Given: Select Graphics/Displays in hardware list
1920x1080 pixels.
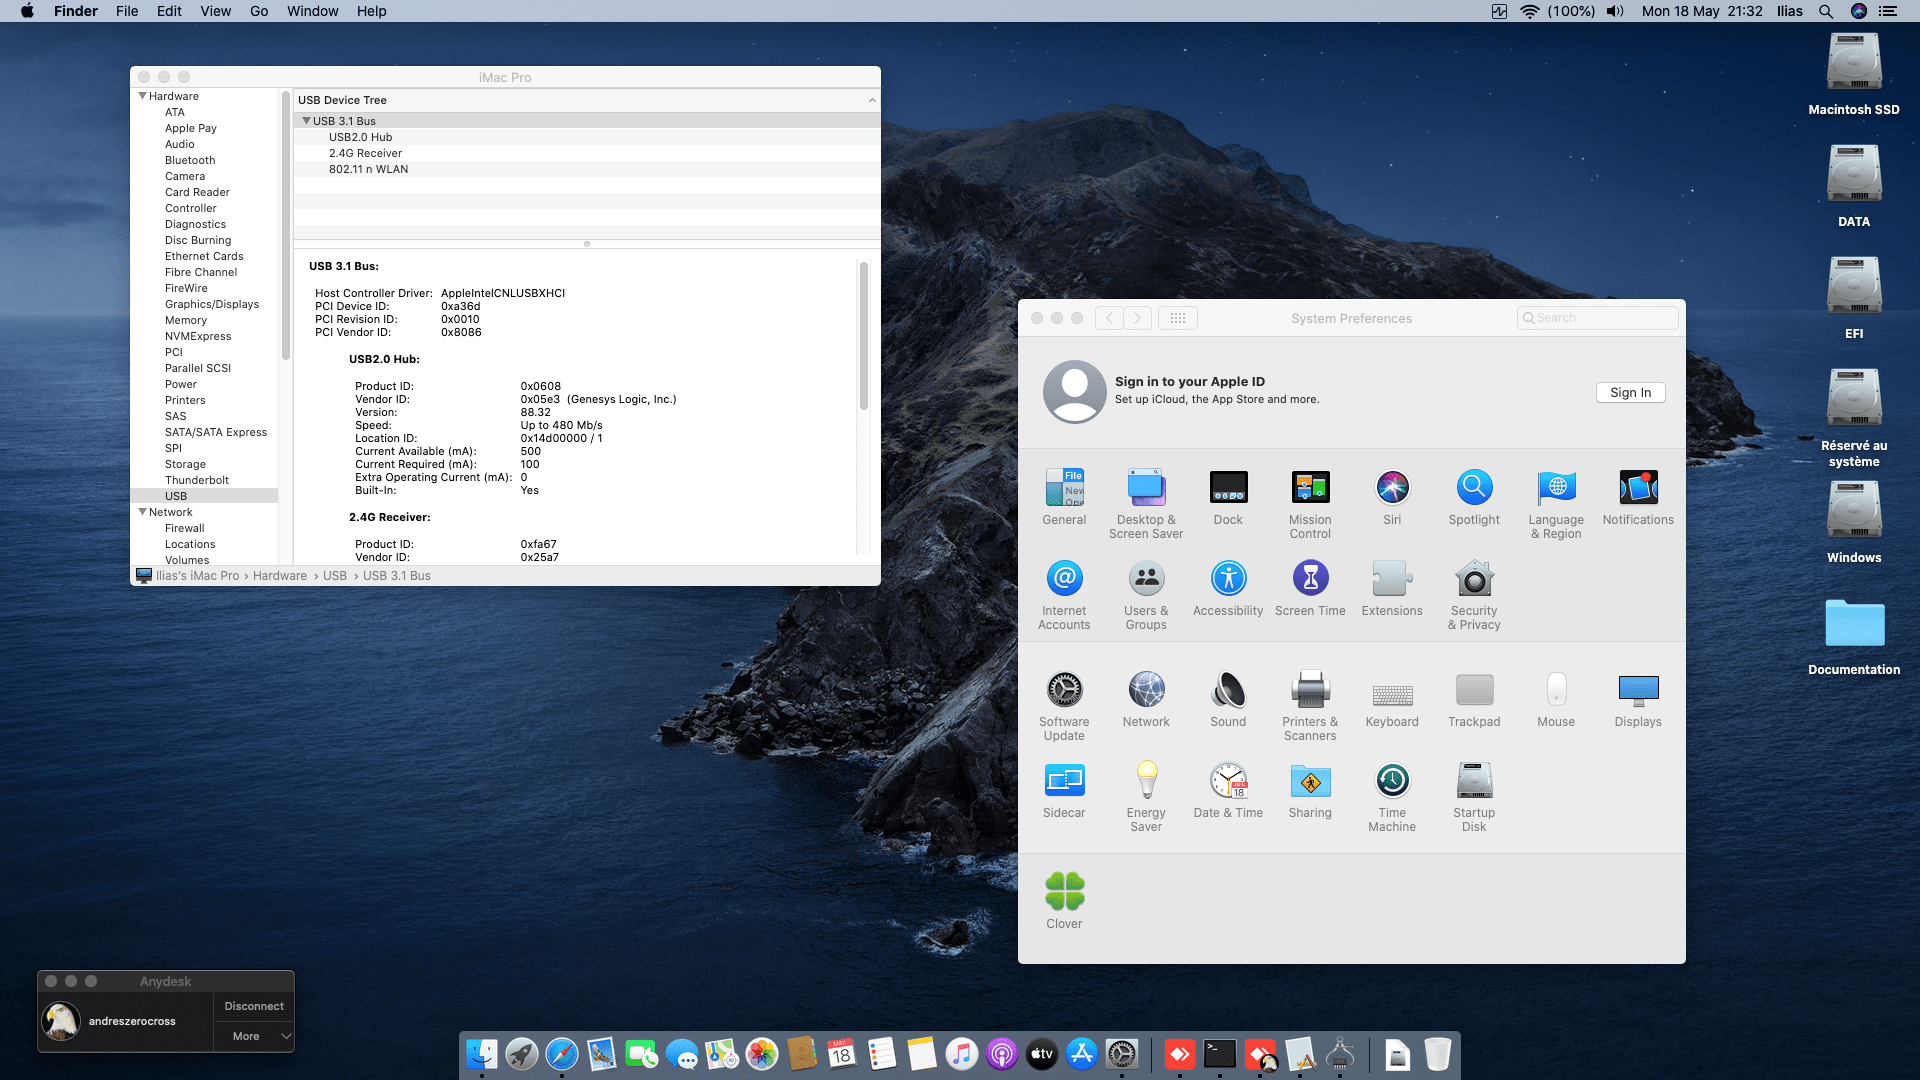Looking at the screenshot, I should pyautogui.click(x=211, y=304).
